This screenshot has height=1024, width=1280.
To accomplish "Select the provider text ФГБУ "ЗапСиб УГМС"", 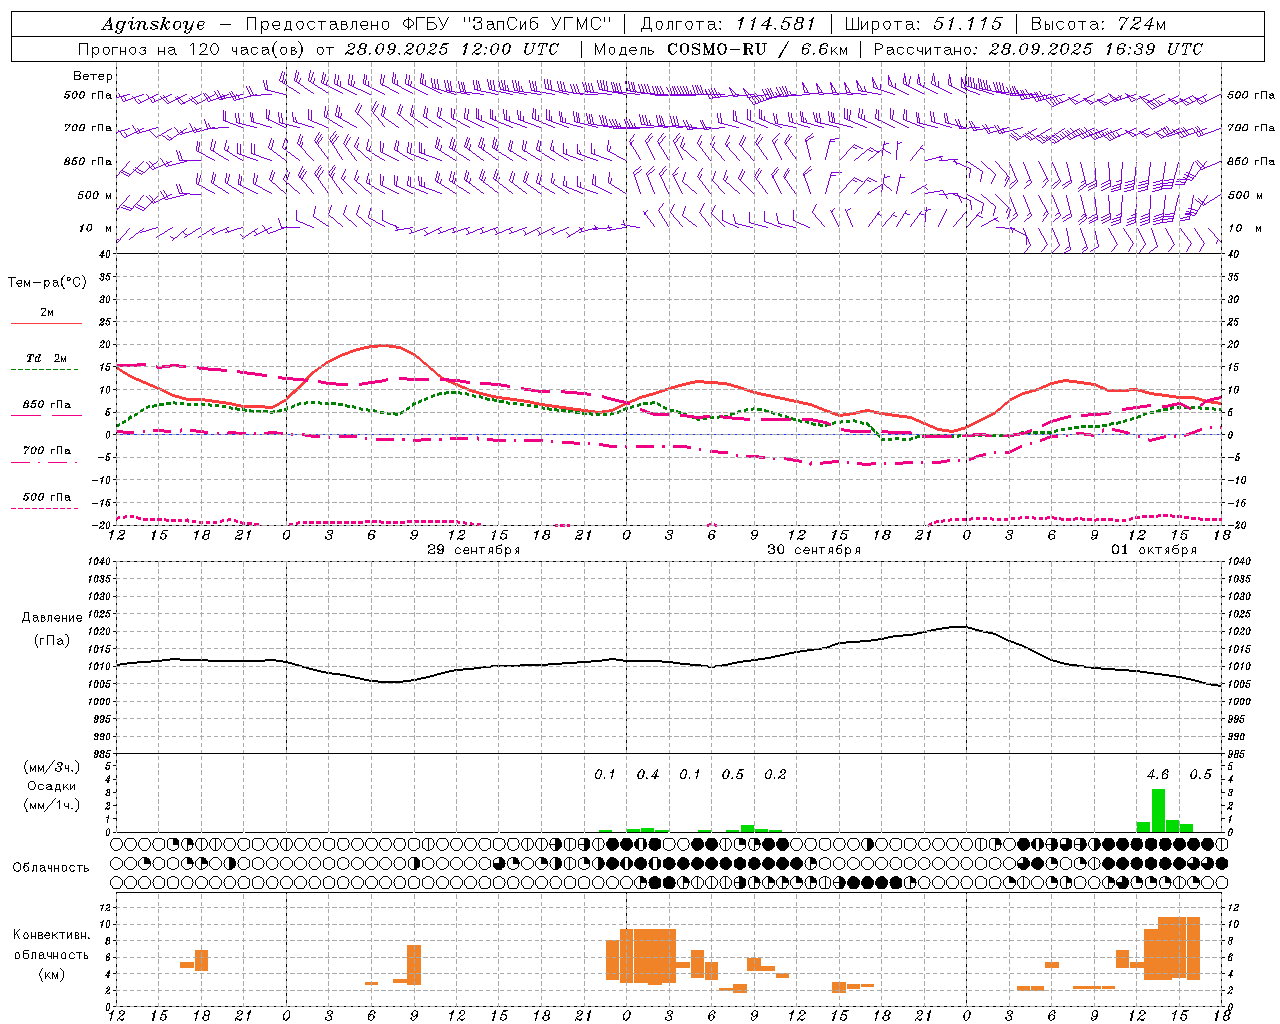I will 508,24.
